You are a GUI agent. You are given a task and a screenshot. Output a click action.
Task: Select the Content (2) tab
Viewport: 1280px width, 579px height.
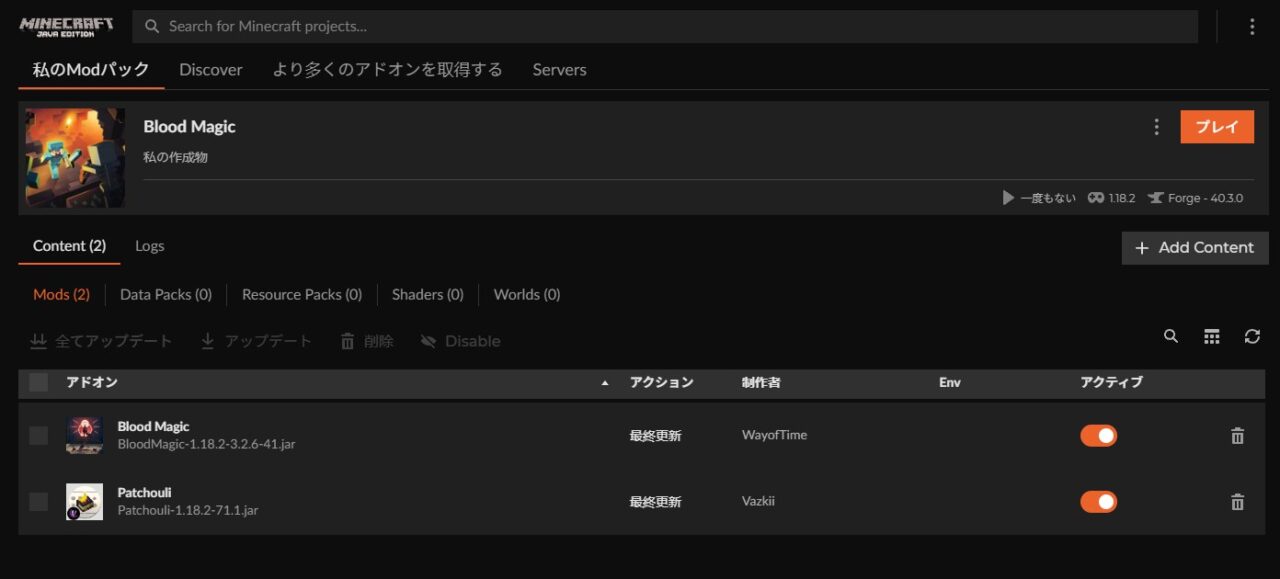coord(69,246)
